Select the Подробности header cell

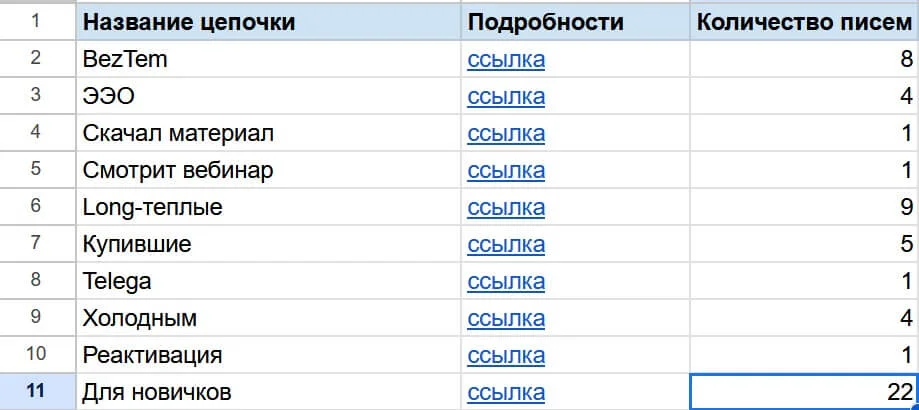(x=574, y=22)
